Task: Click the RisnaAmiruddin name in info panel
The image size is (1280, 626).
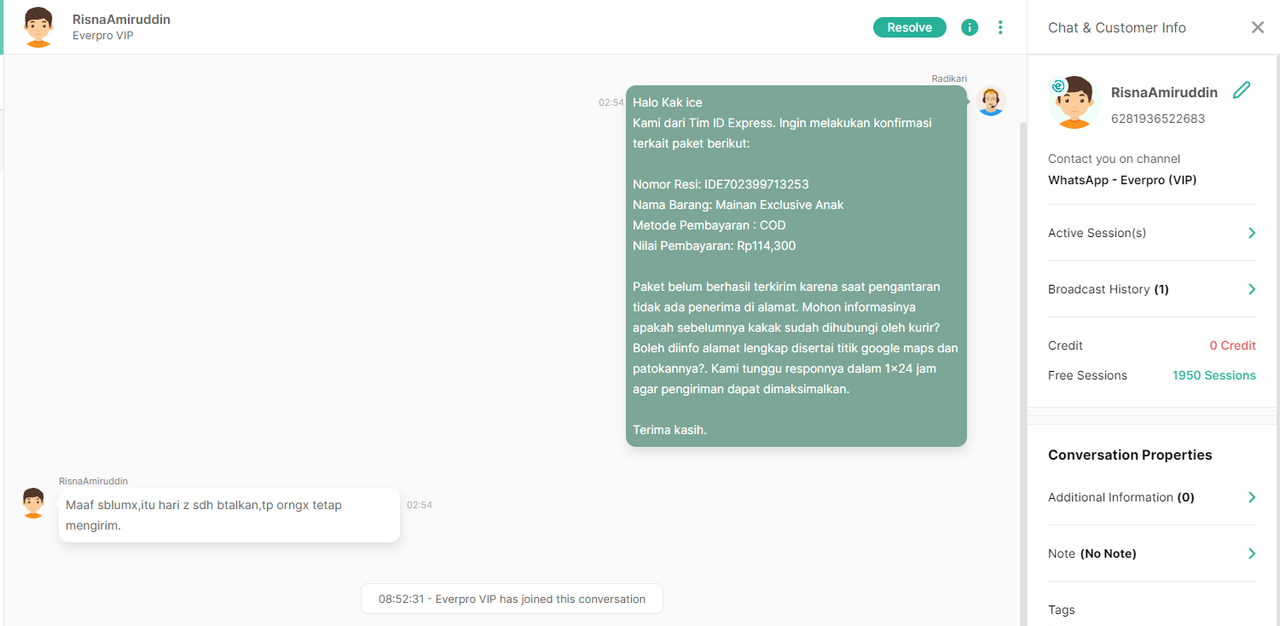Action: pos(1164,92)
